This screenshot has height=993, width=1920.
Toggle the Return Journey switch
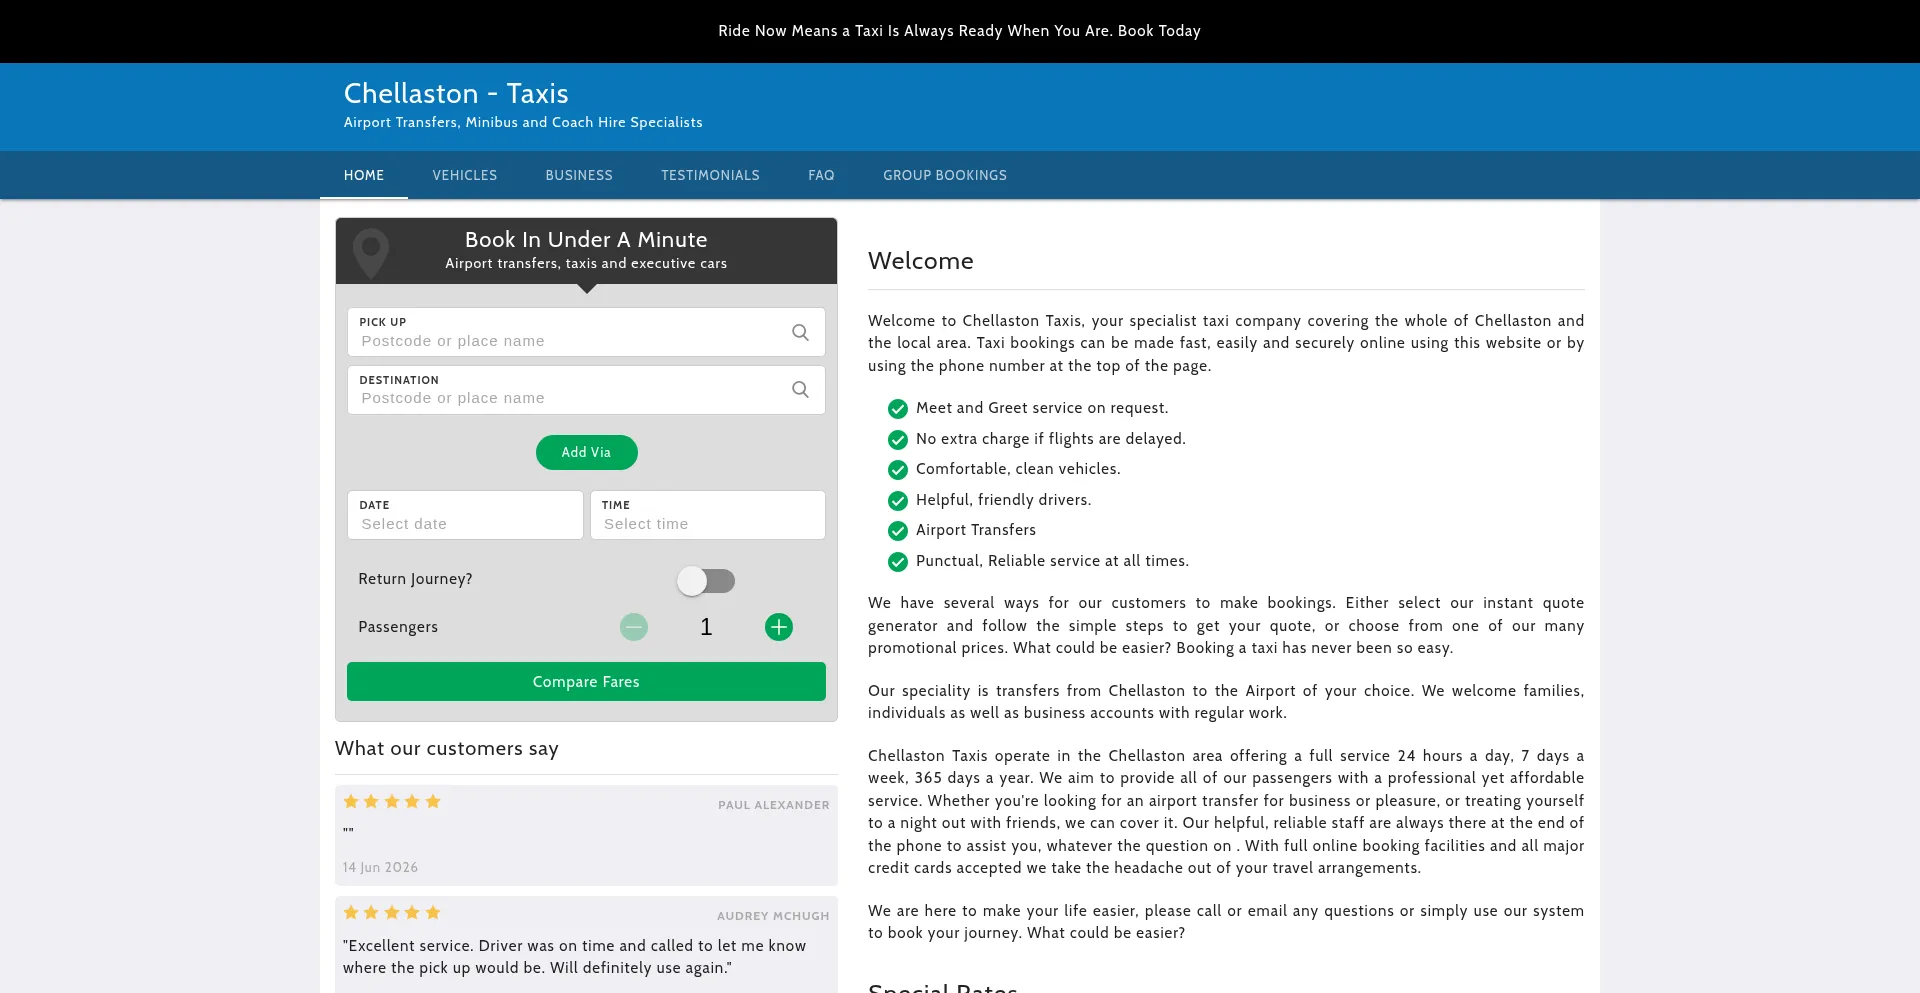coord(706,581)
